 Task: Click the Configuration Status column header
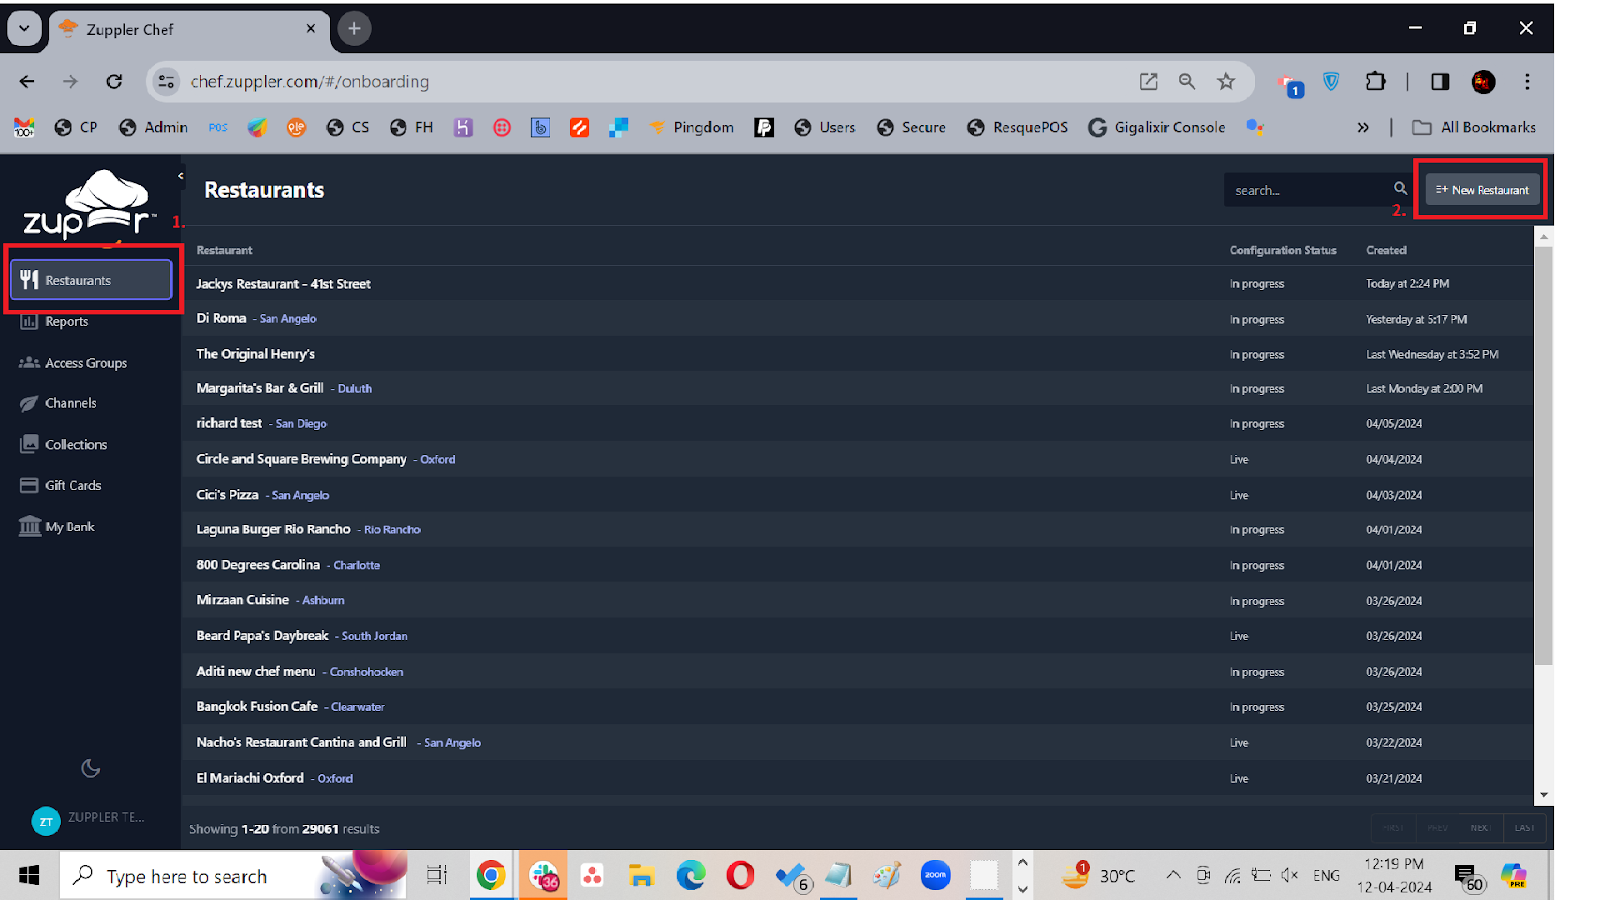point(1283,250)
